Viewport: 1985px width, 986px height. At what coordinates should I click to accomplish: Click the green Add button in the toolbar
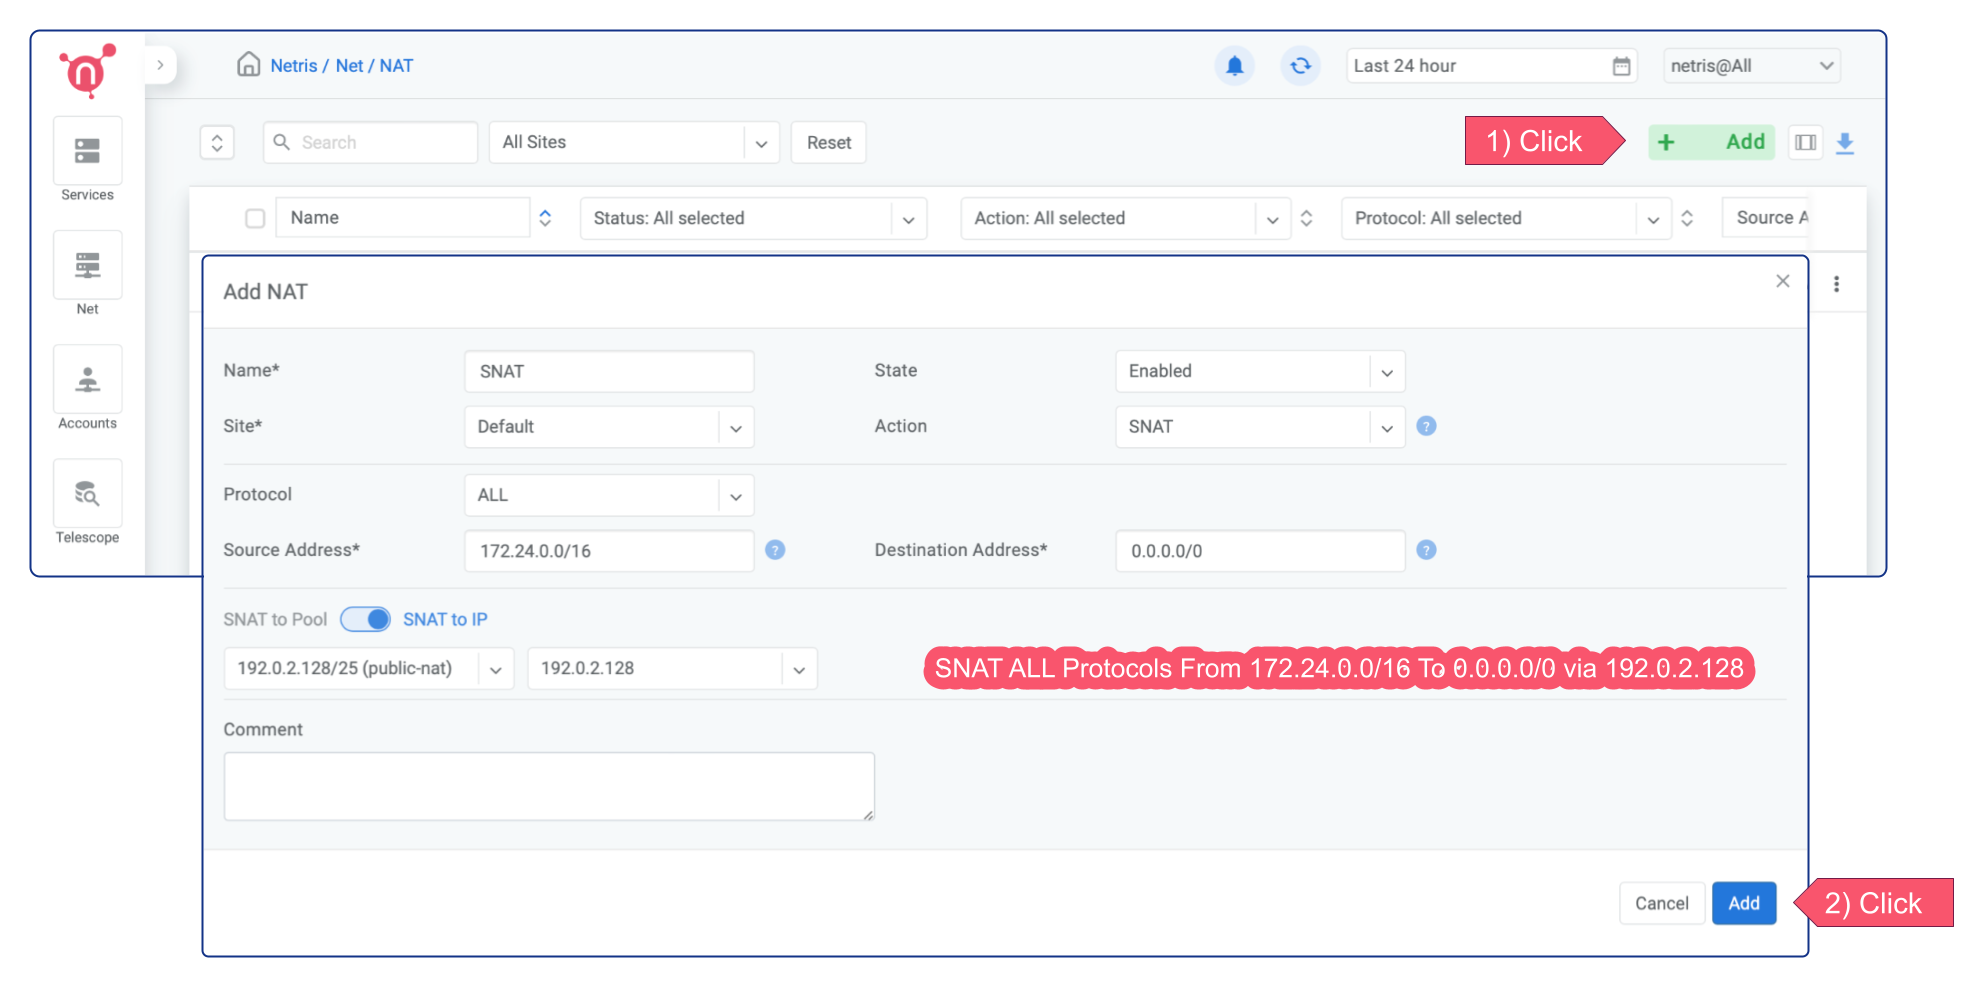pyautogui.click(x=1711, y=142)
